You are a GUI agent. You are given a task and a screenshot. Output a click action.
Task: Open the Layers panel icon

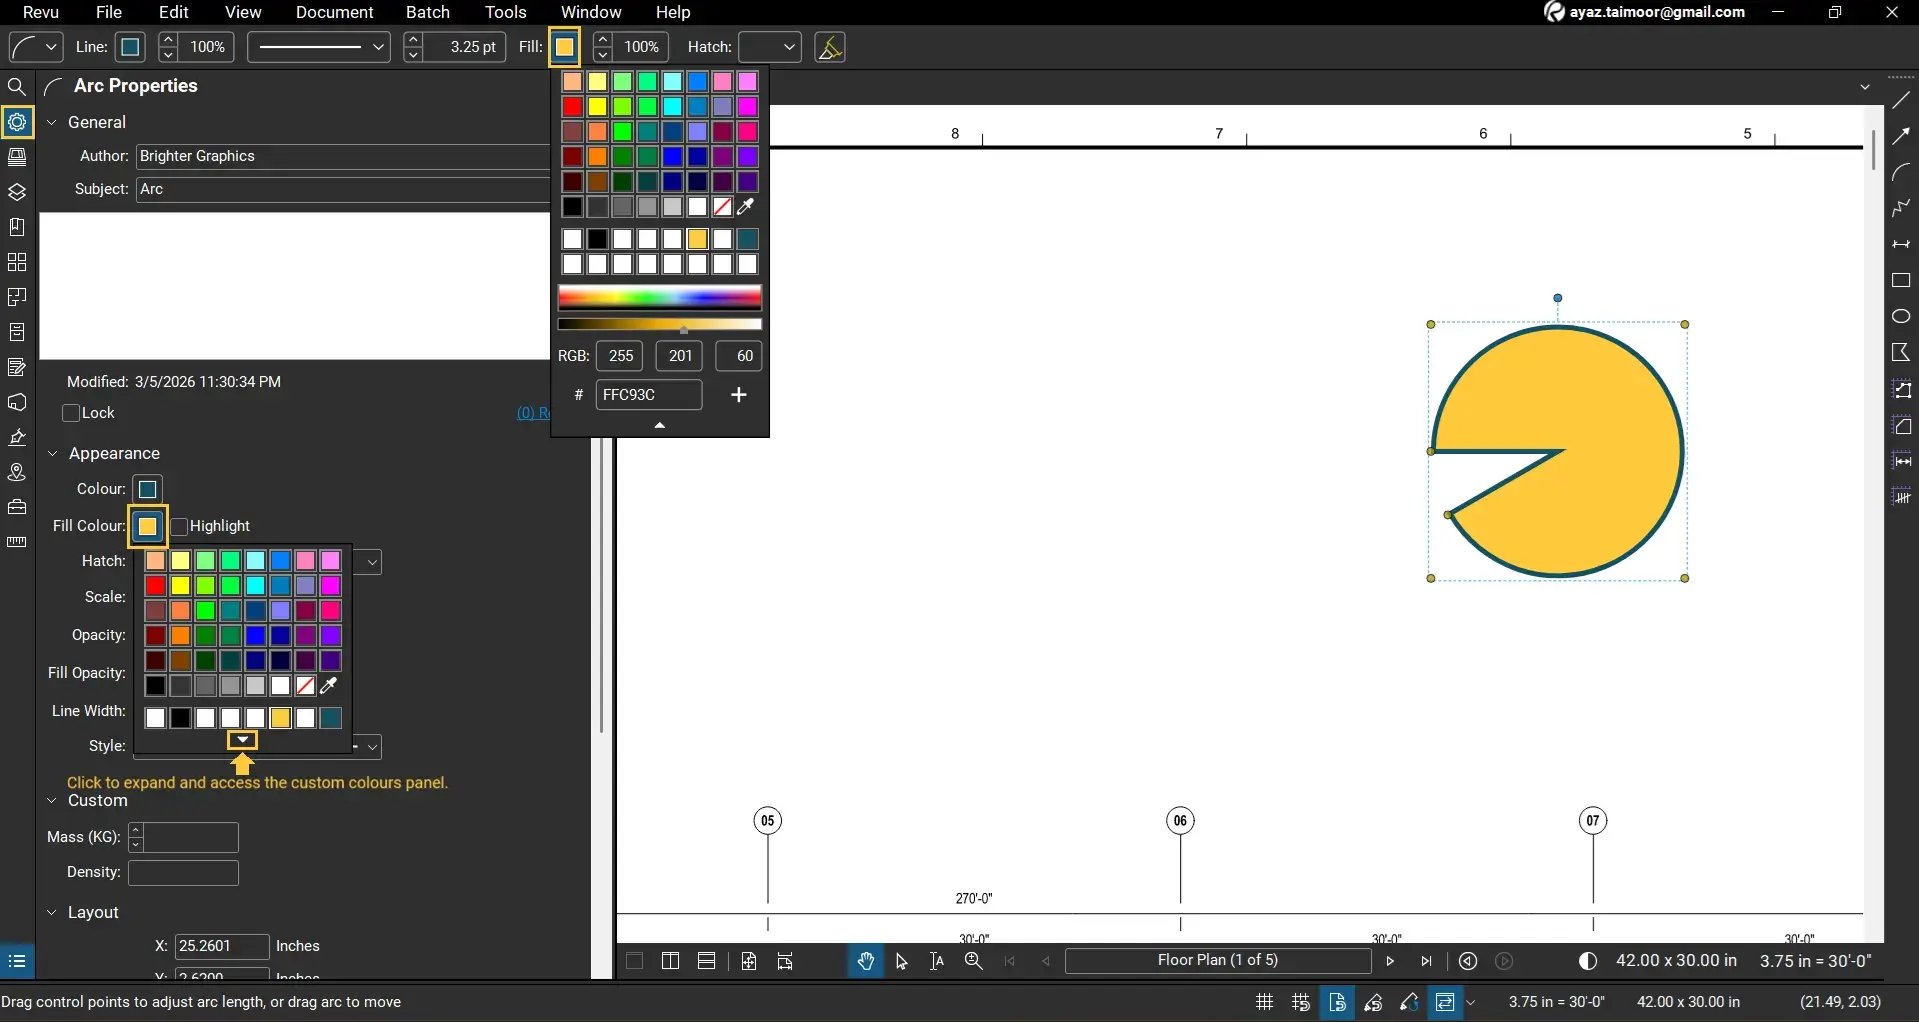coord(17,192)
